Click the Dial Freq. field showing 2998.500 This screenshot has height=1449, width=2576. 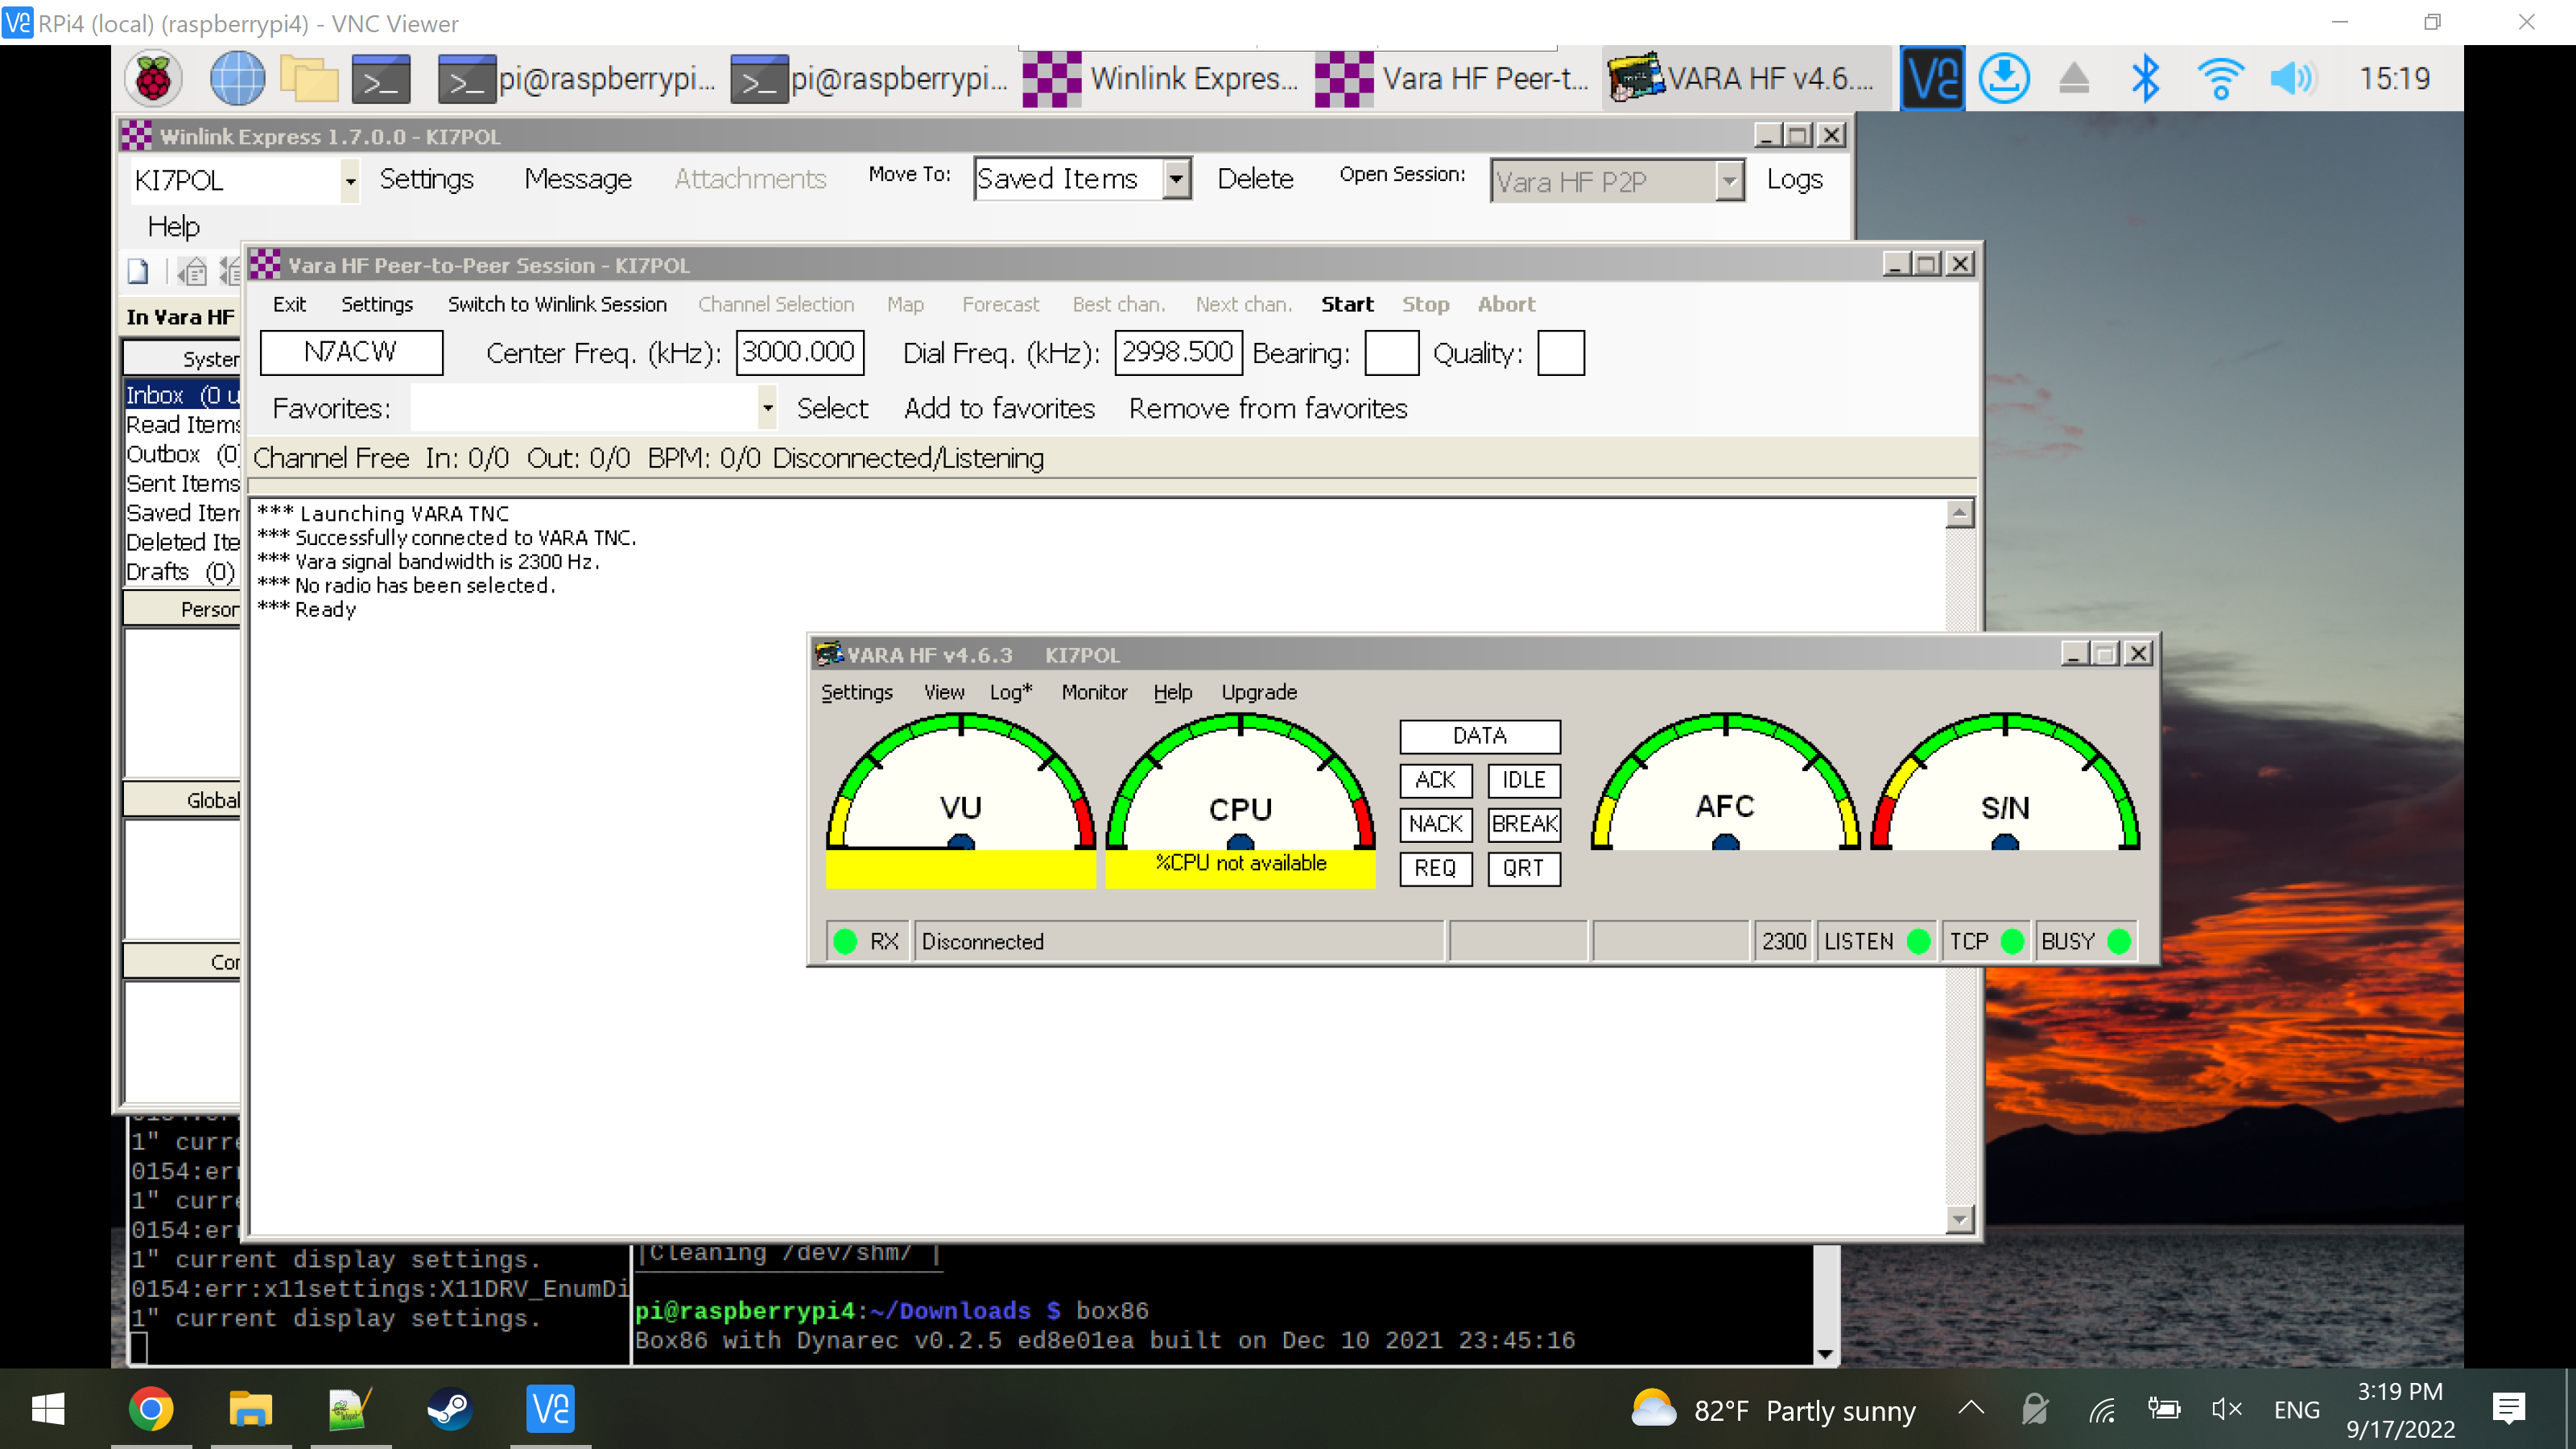point(1178,352)
